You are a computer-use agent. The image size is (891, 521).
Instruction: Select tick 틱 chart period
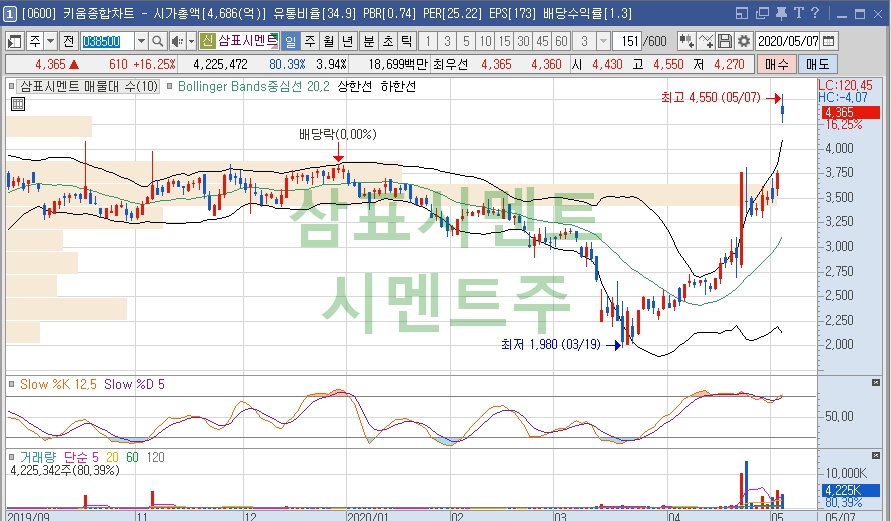(406, 41)
